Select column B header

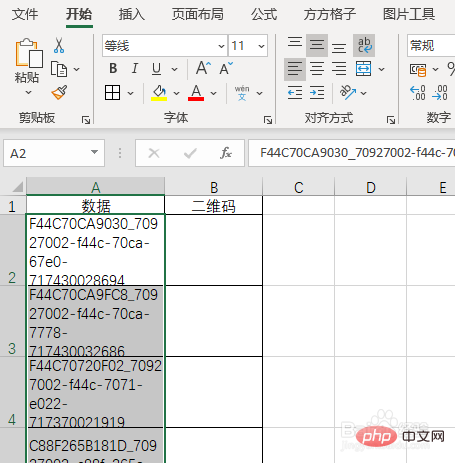pos(214,187)
